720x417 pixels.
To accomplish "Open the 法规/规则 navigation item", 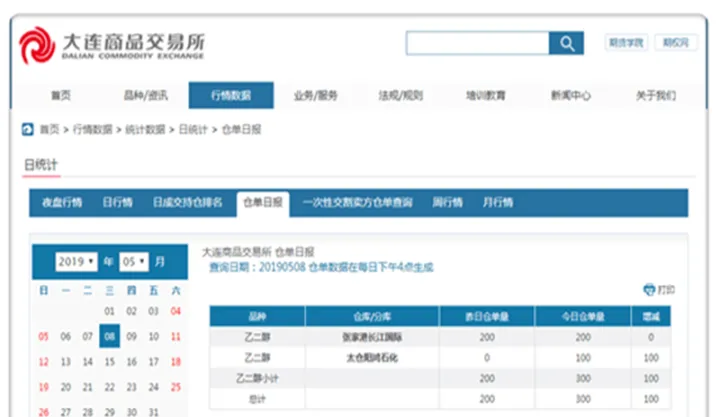I will pyautogui.click(x=400, y=95).
